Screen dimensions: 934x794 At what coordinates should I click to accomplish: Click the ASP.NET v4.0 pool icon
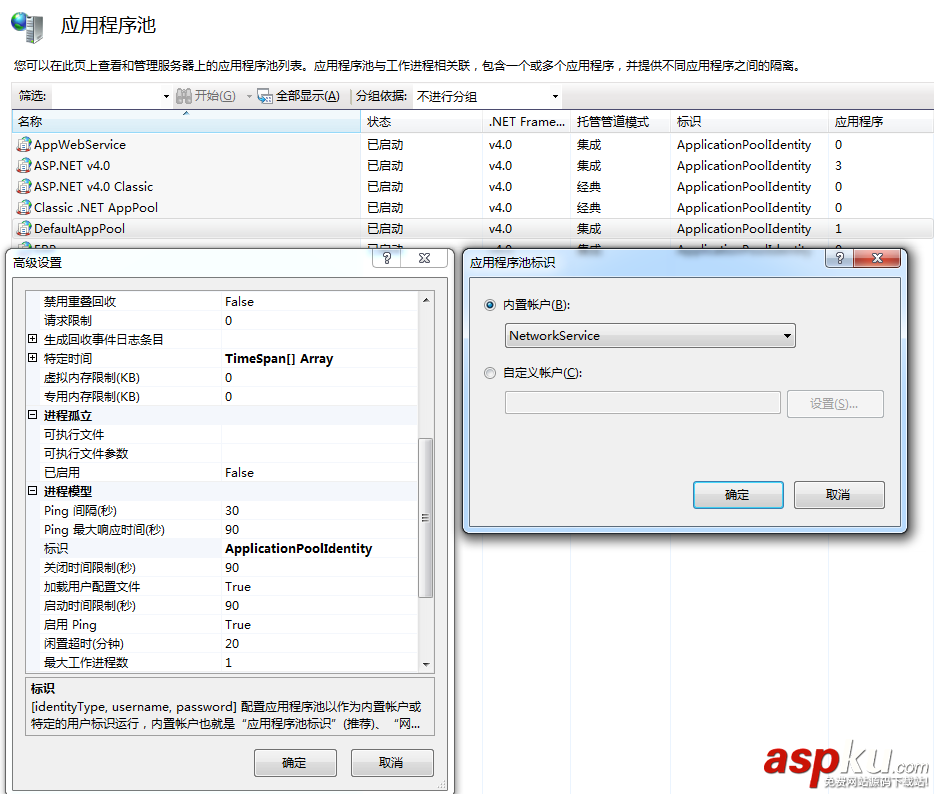click(23, 165)
